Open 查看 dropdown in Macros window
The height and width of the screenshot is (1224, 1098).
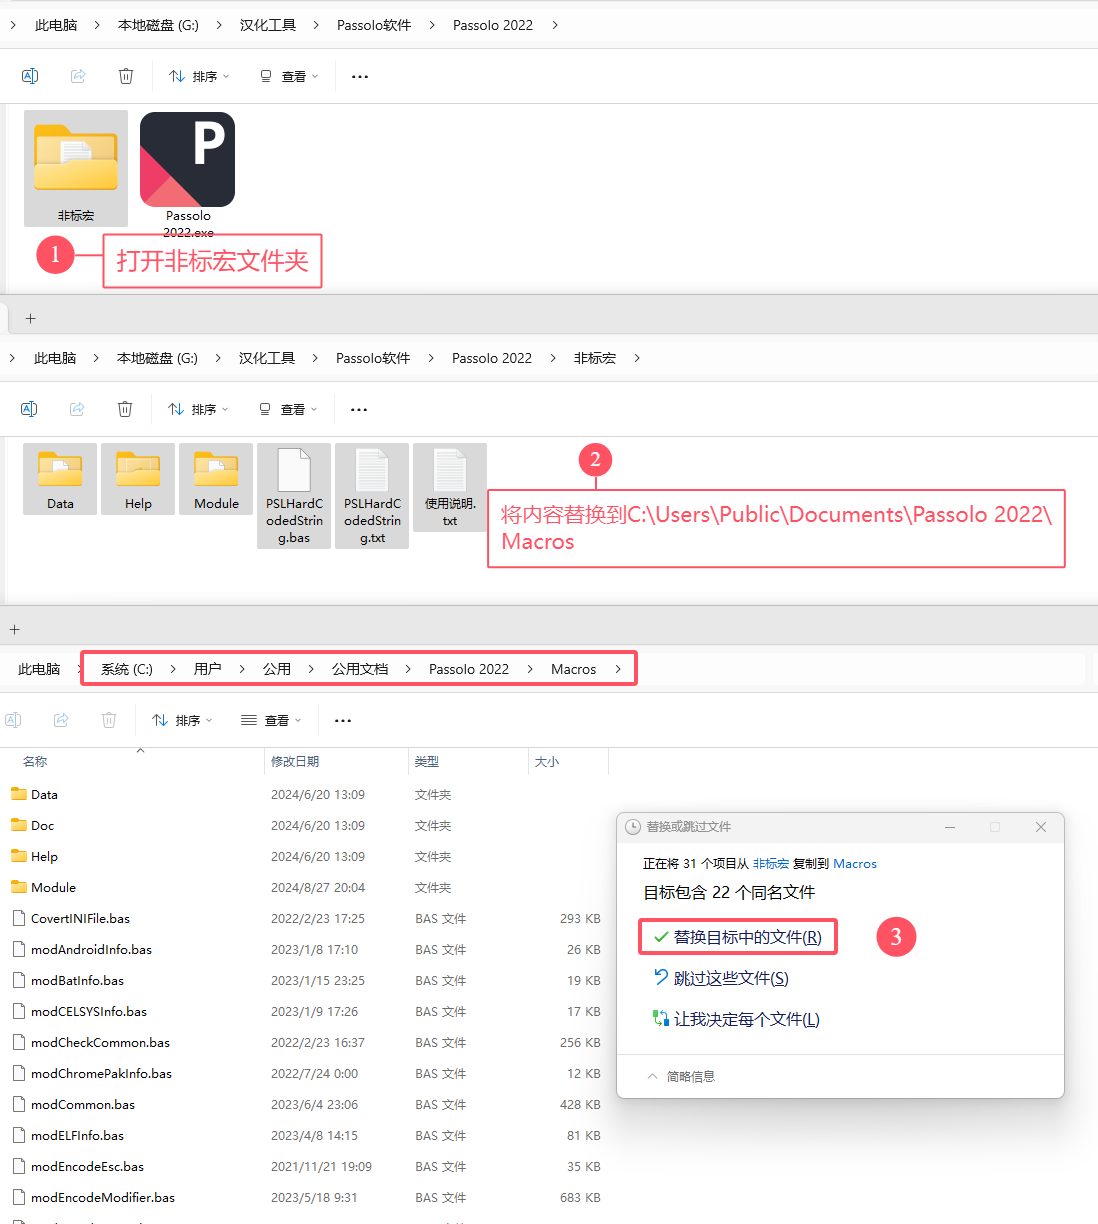click(x=271, y=720)
